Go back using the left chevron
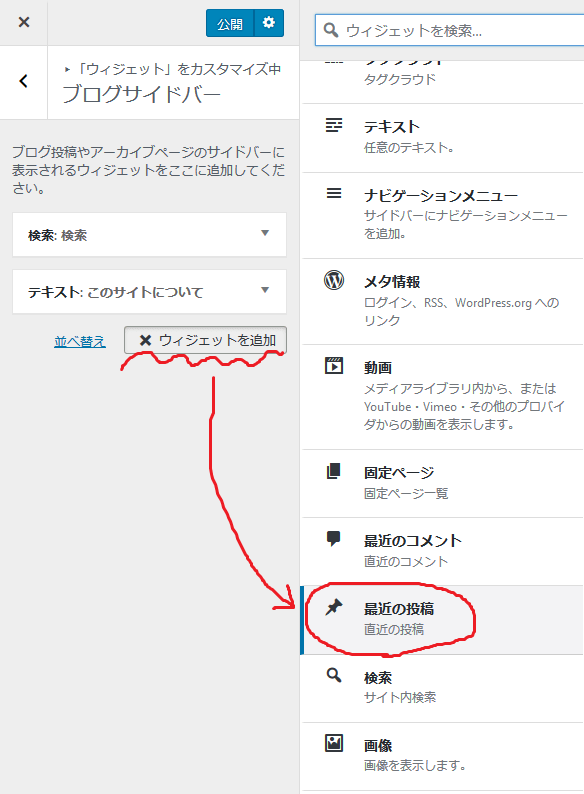The width and height of the screenshot is (584, 794). click(x=23, y=81)
